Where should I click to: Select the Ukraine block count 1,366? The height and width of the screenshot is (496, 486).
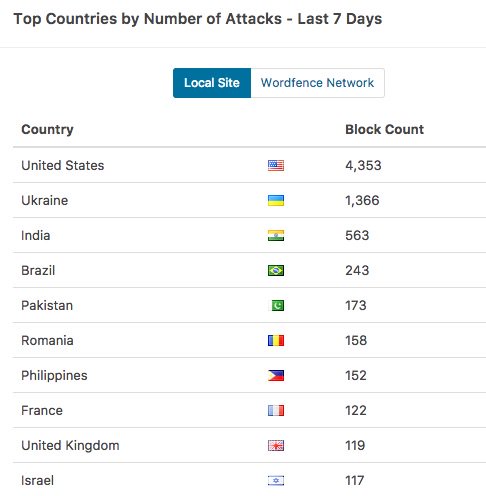click(x=362, y=200)
